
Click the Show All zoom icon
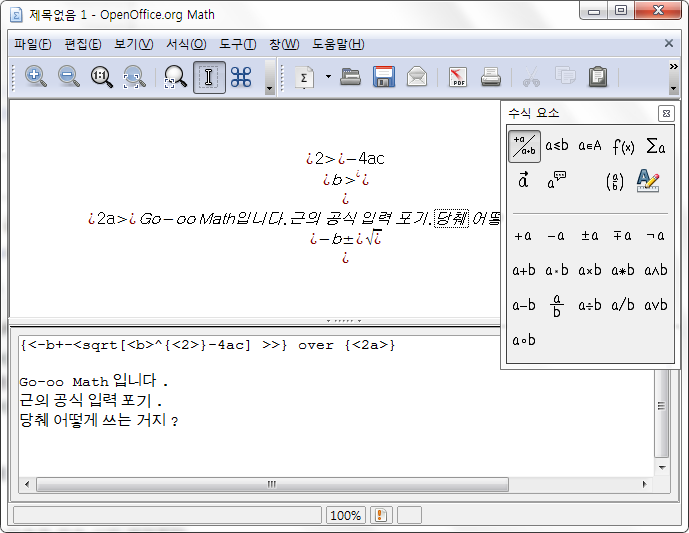134,77
